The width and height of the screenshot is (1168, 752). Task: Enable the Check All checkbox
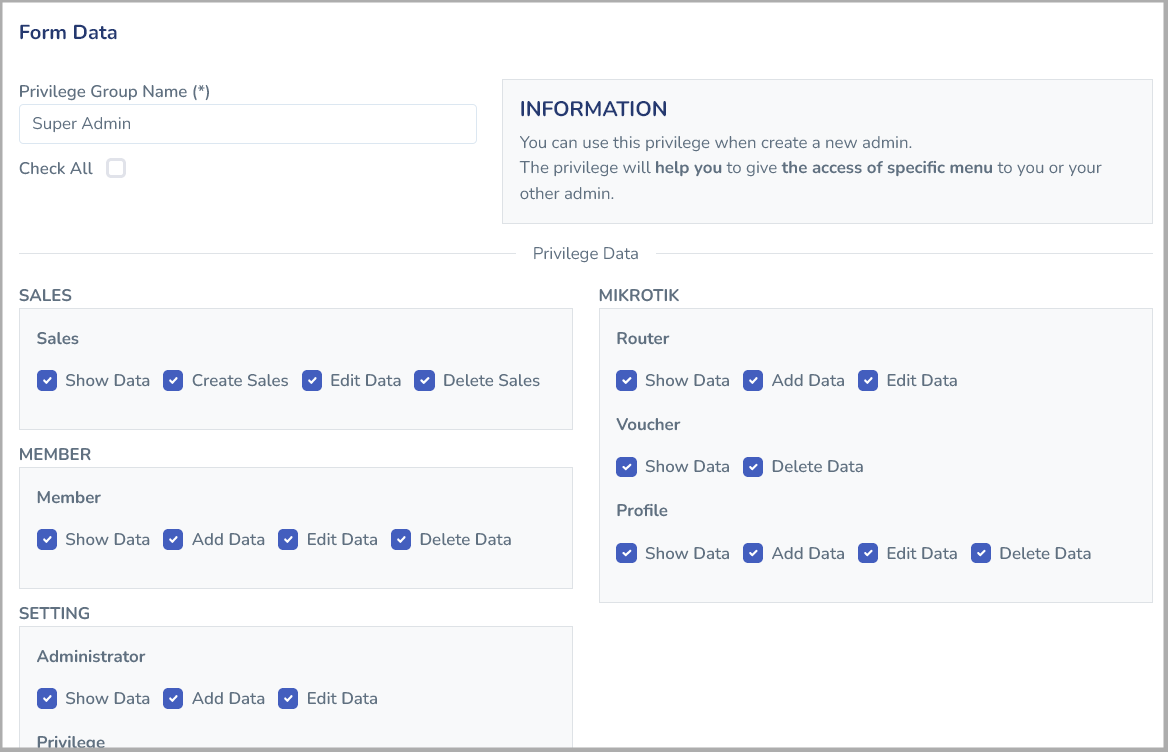116,168
